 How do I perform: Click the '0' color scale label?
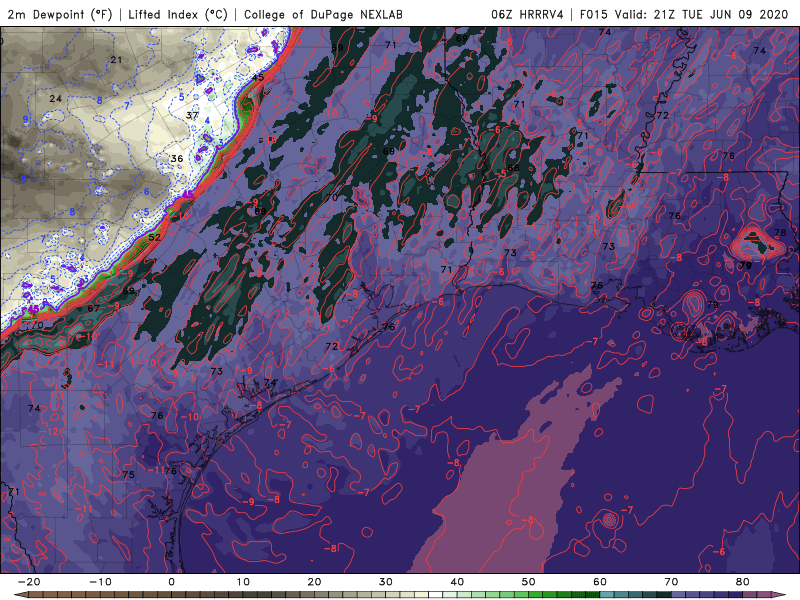tap(171, 582)
